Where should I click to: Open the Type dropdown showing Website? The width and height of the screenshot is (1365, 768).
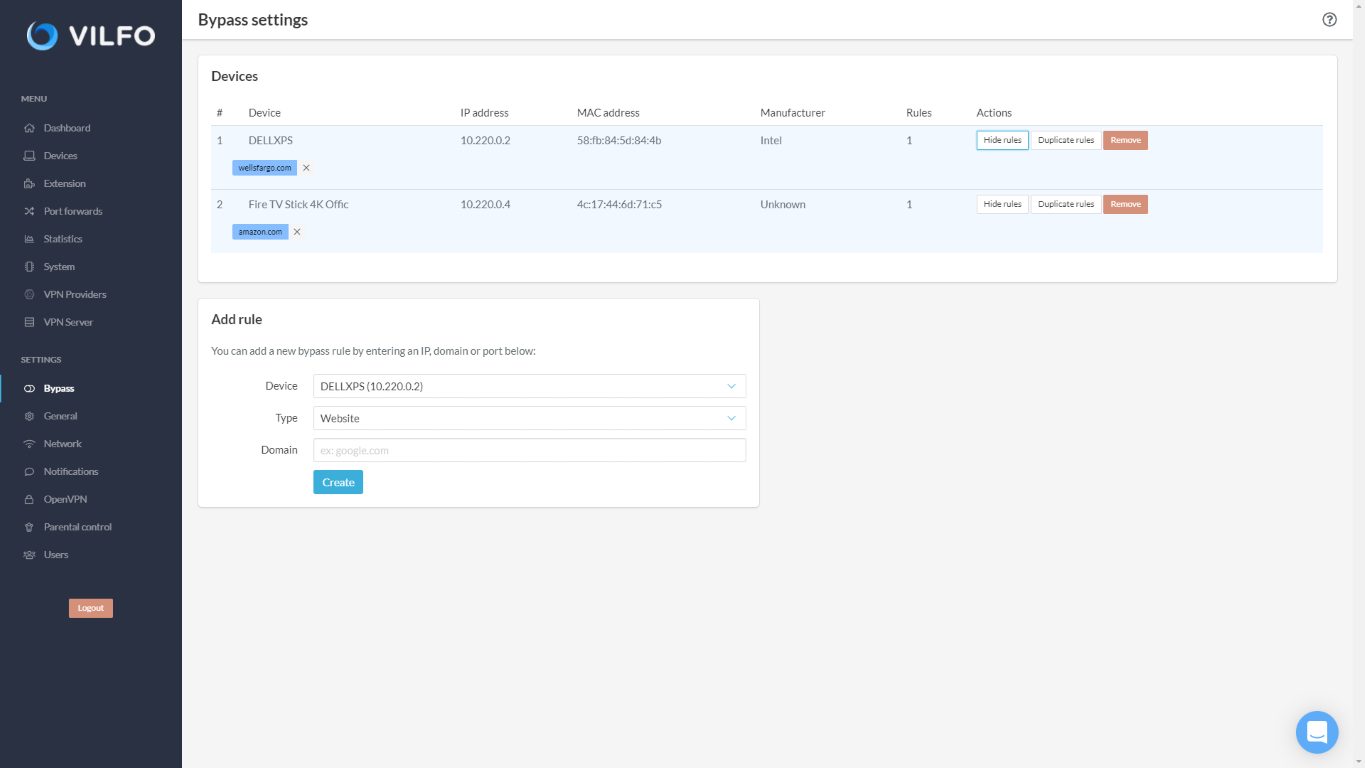click(x=529, y=418)
